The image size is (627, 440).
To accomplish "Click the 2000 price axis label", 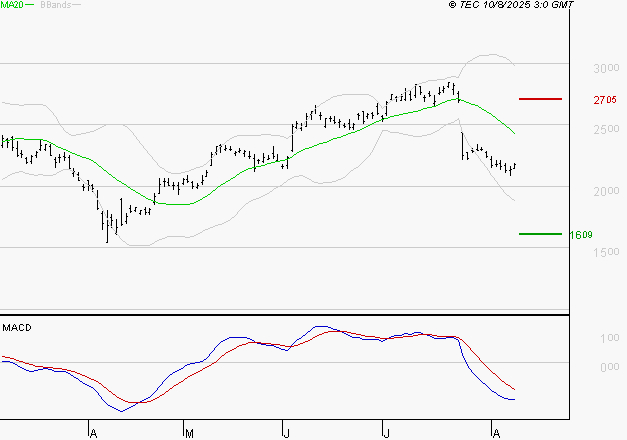I will coord(606,191).
